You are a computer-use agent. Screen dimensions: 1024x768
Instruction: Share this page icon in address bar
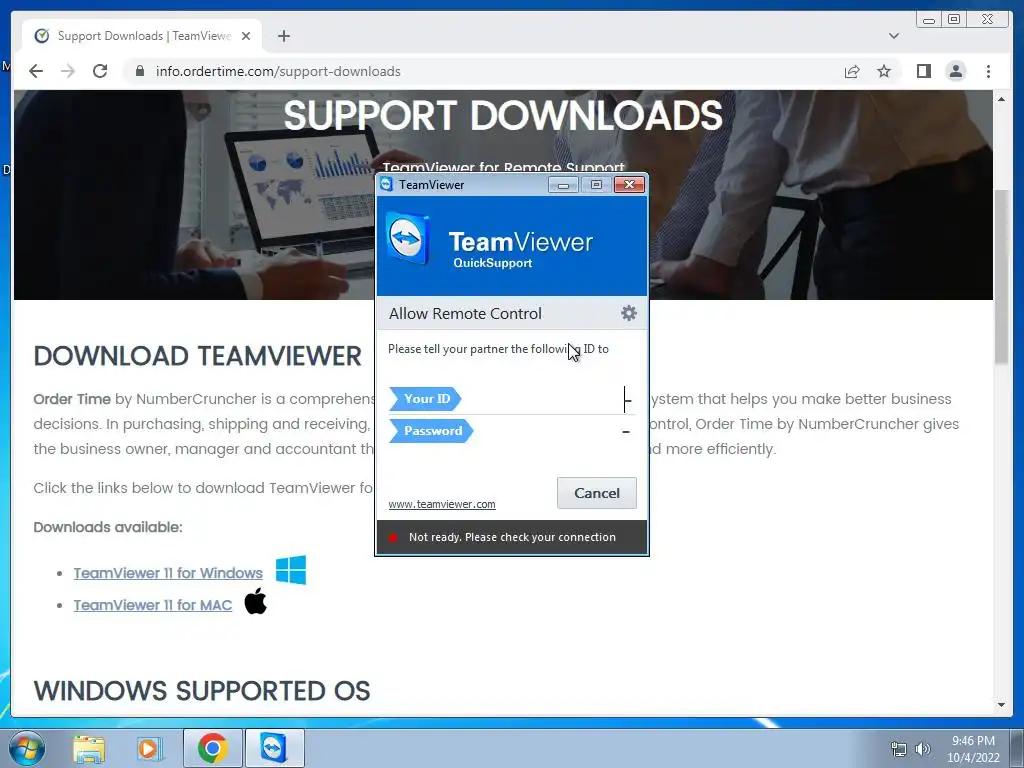pyautogui.click(x=852, y=71)
